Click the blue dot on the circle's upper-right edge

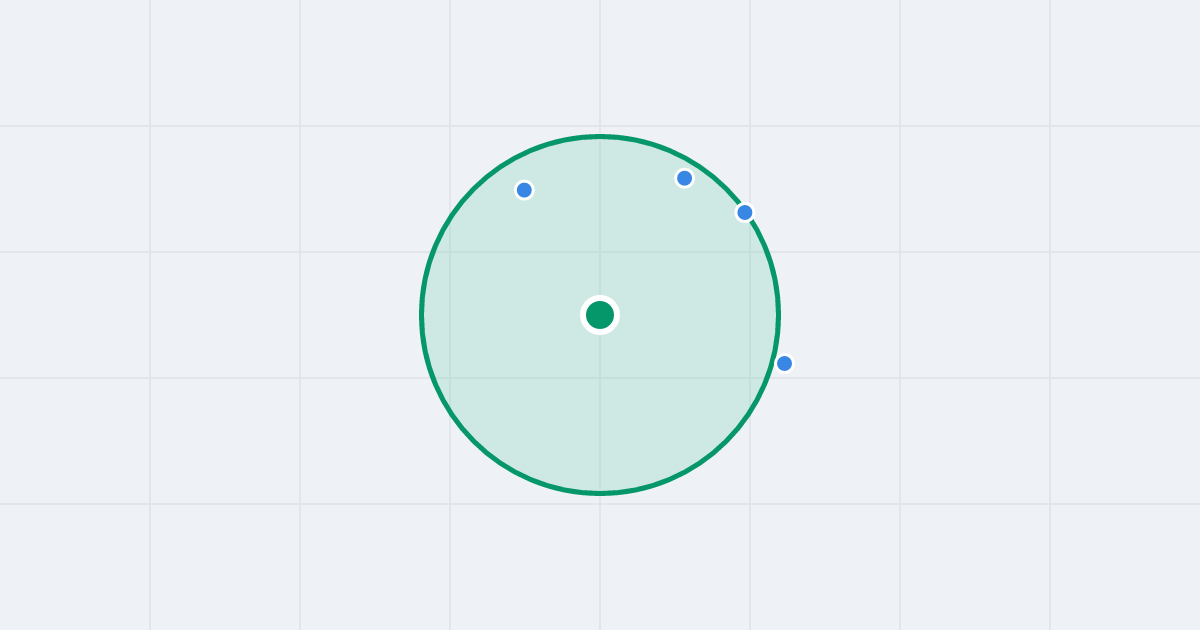[x=744, y=212]
